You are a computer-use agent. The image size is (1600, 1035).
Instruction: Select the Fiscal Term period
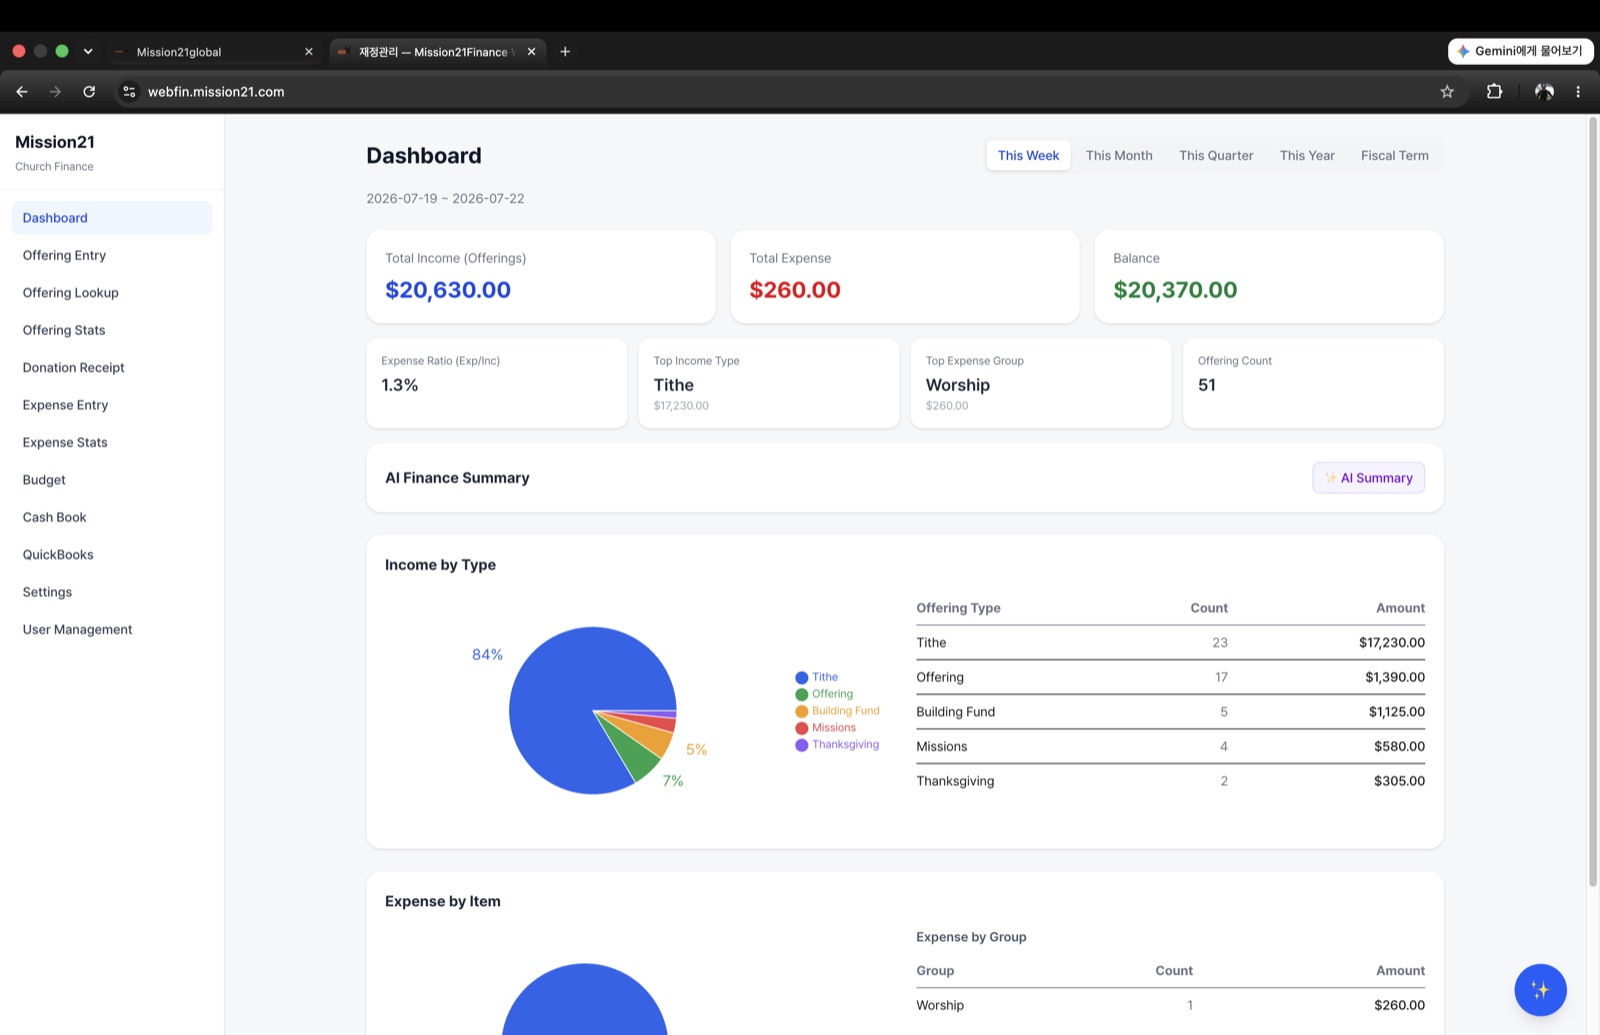coord(1394,156)
